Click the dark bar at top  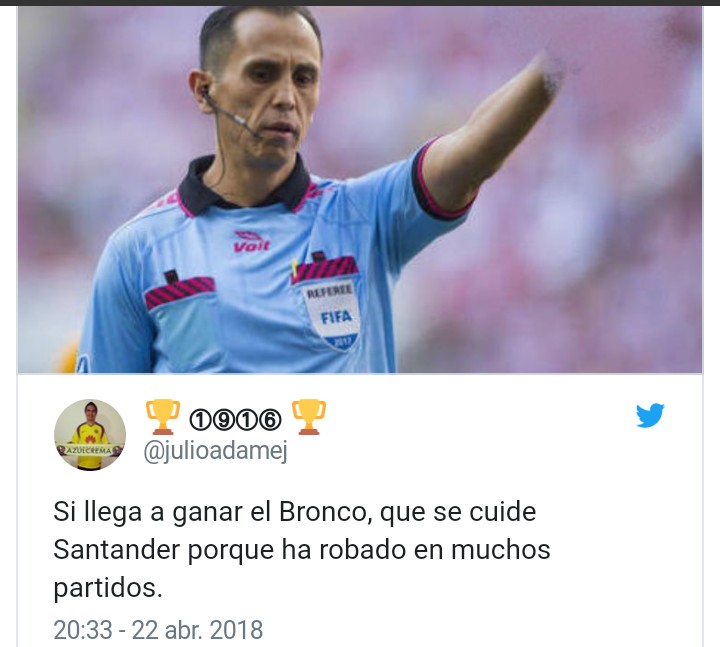coord(360,2)
